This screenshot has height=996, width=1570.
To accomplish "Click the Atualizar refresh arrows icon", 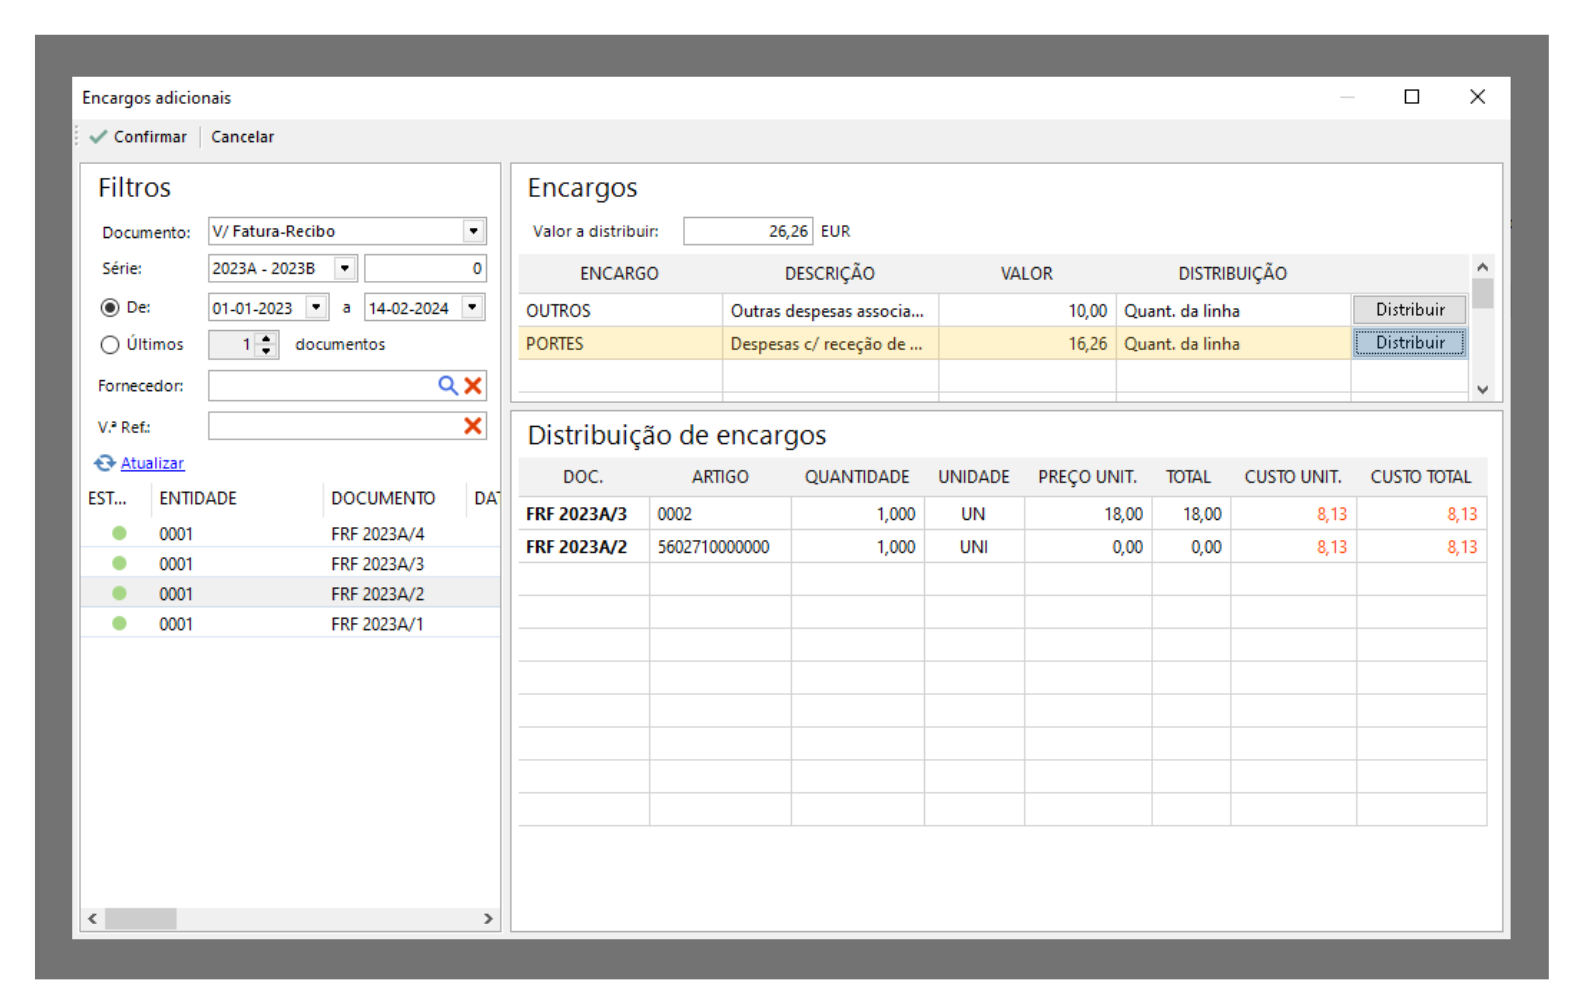I will click(104, 463).
